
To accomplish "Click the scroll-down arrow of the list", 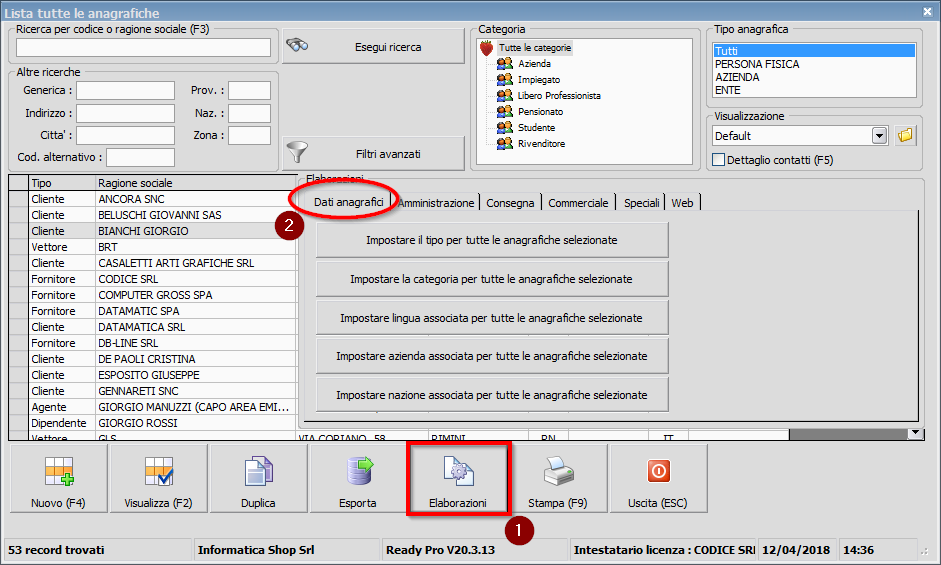I will click(915, 433).
